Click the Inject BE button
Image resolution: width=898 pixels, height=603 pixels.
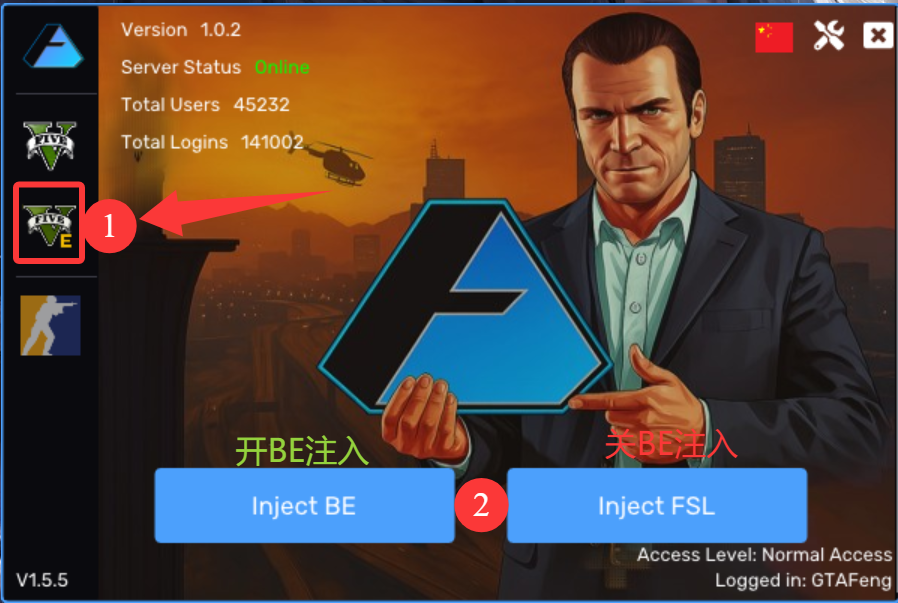(x=304, y=506)
